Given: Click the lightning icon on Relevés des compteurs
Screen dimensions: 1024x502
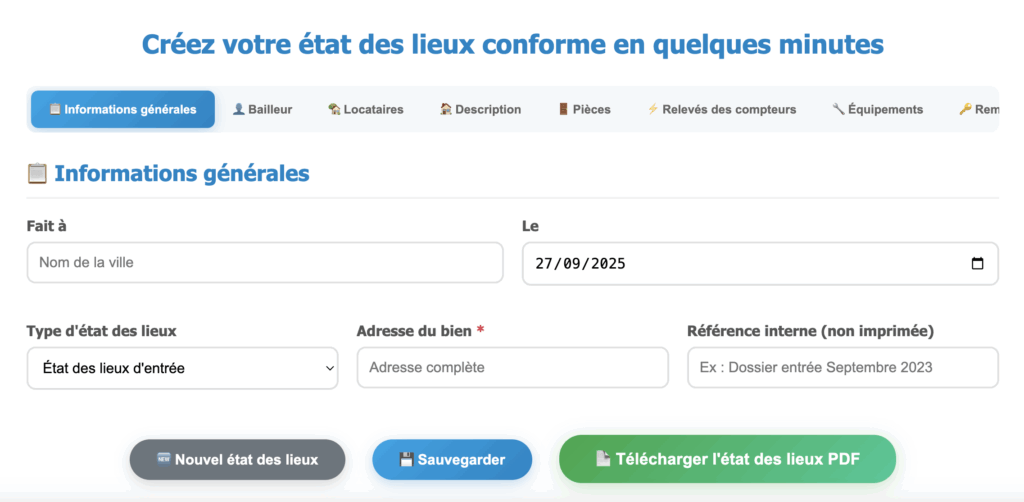Looking at the screenshot, I should pyautogui.click(x=653, y=109).
